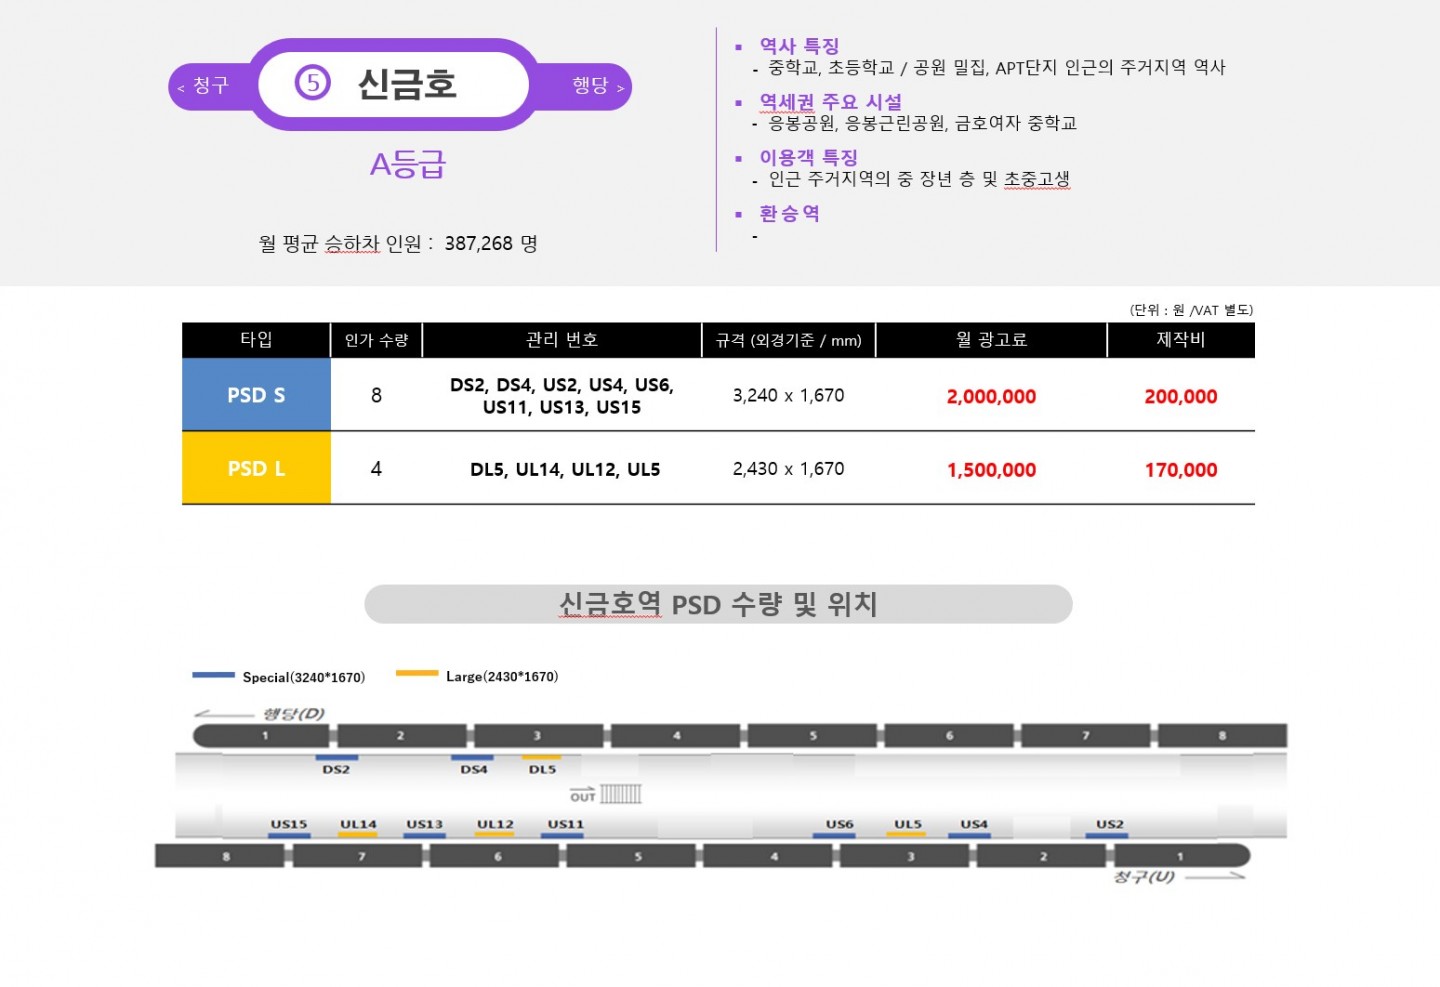Select the DL5 door marker in diagram
This screenshot has width=1440, height=987.
[541, 765]
